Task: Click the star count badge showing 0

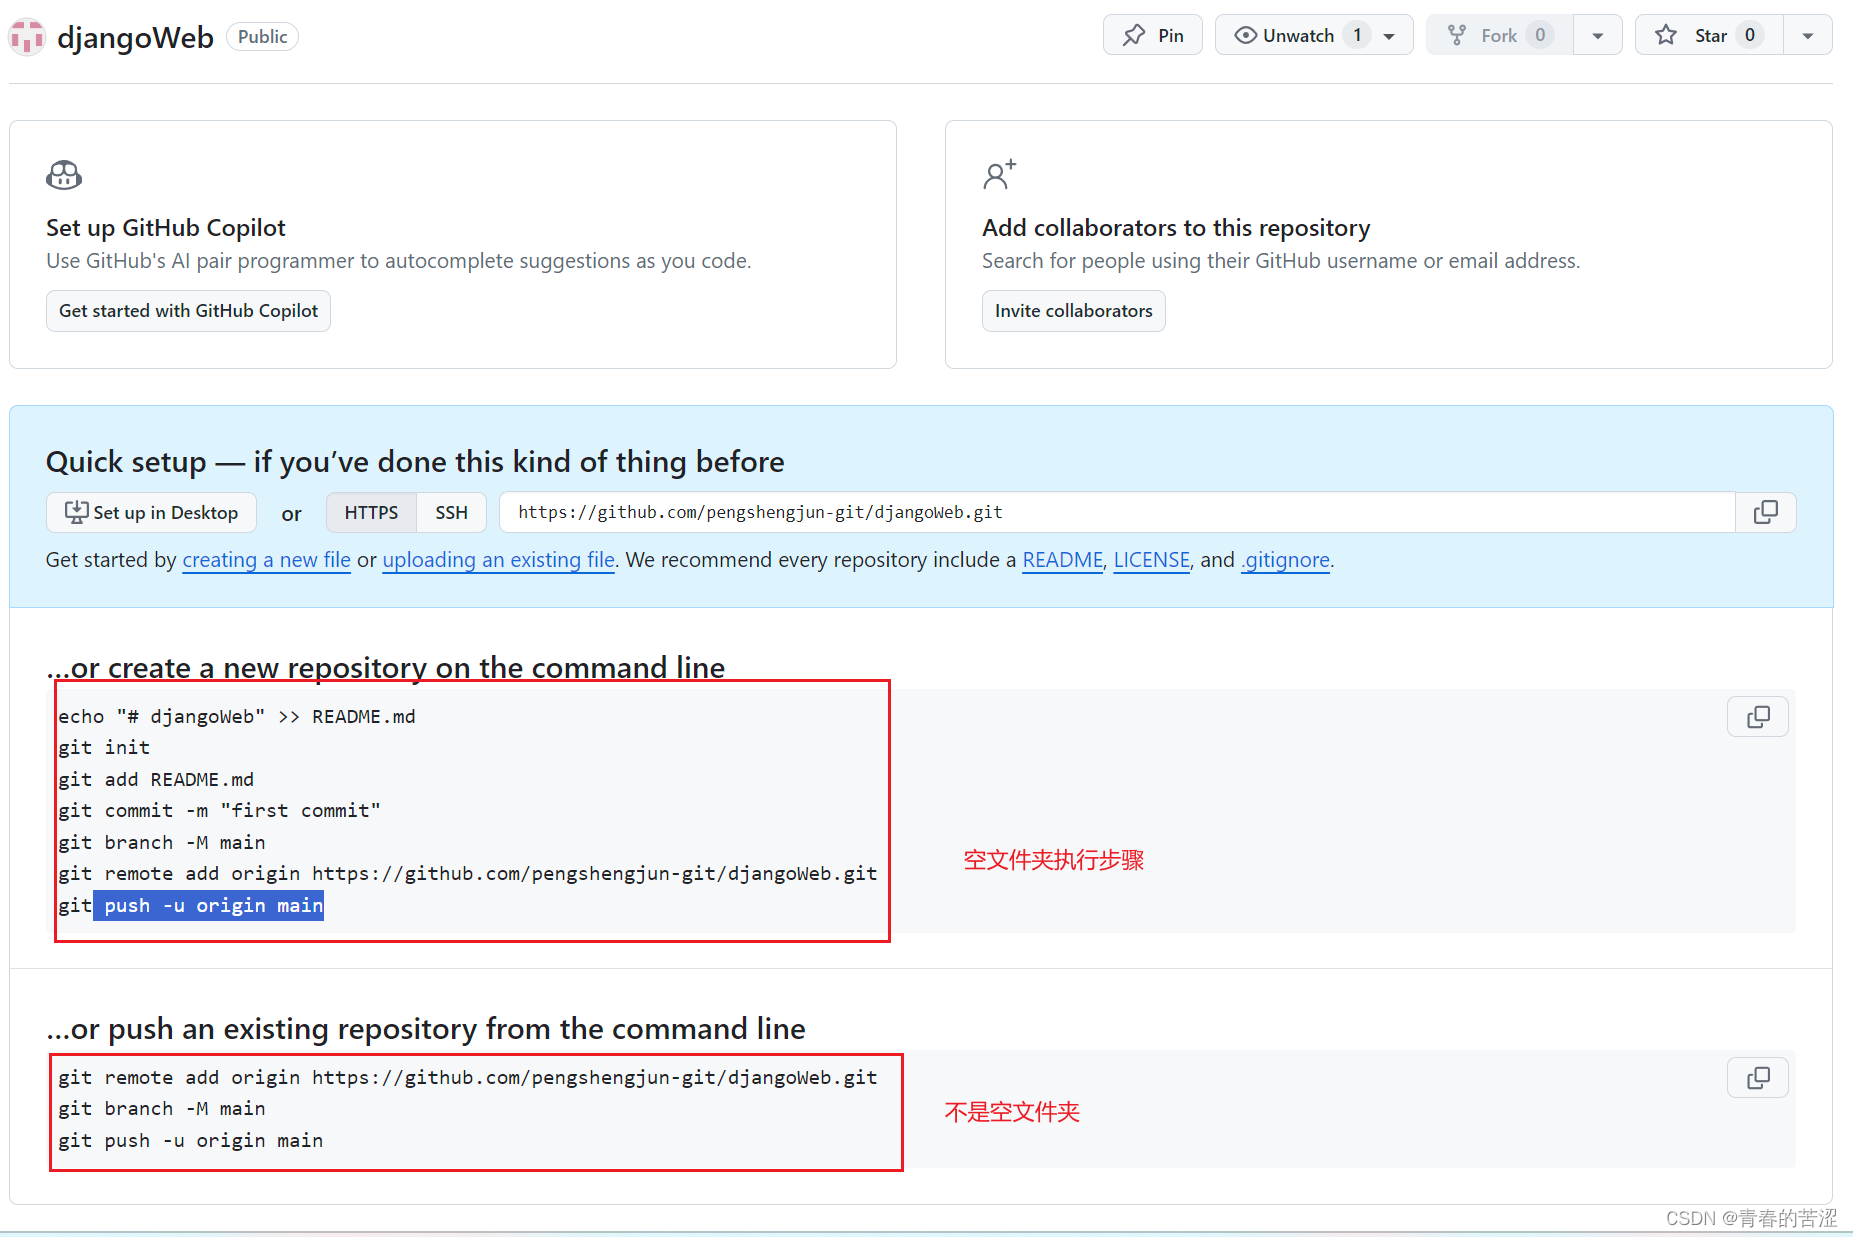Action: [x=1750, y=35]
